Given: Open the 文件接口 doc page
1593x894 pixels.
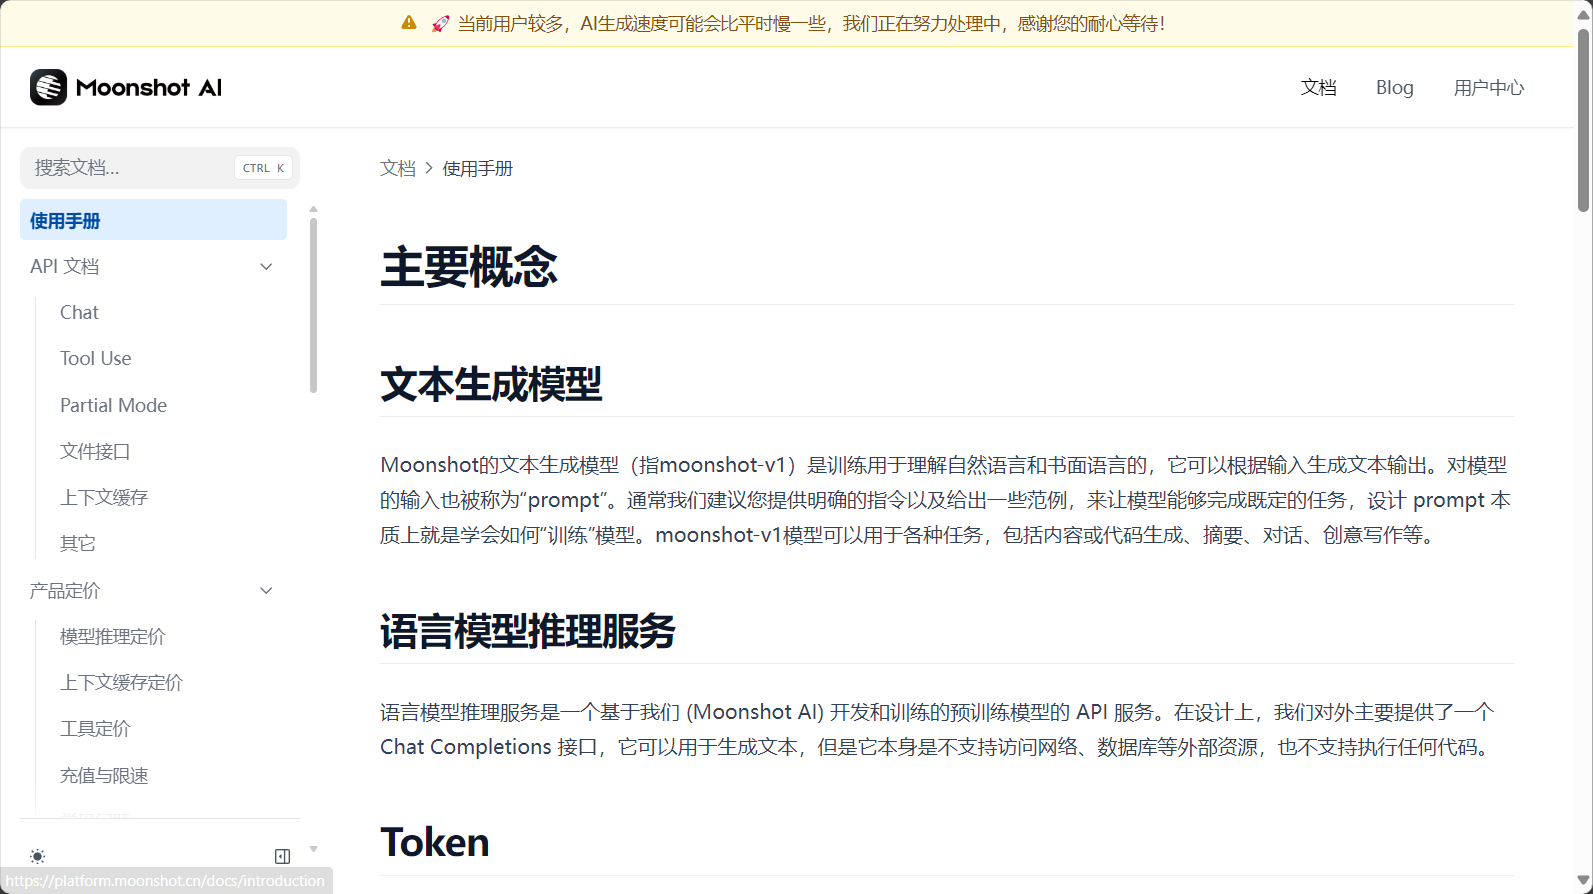Looking at the screenshot, I should coord(95,451).
